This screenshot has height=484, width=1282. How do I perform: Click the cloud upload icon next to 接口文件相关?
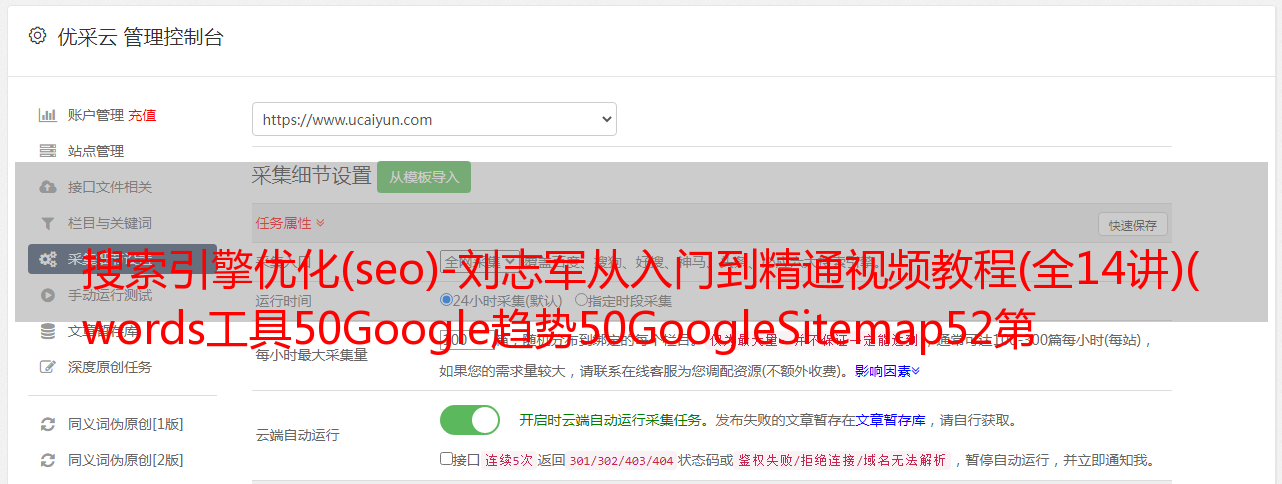pos(47,187)
